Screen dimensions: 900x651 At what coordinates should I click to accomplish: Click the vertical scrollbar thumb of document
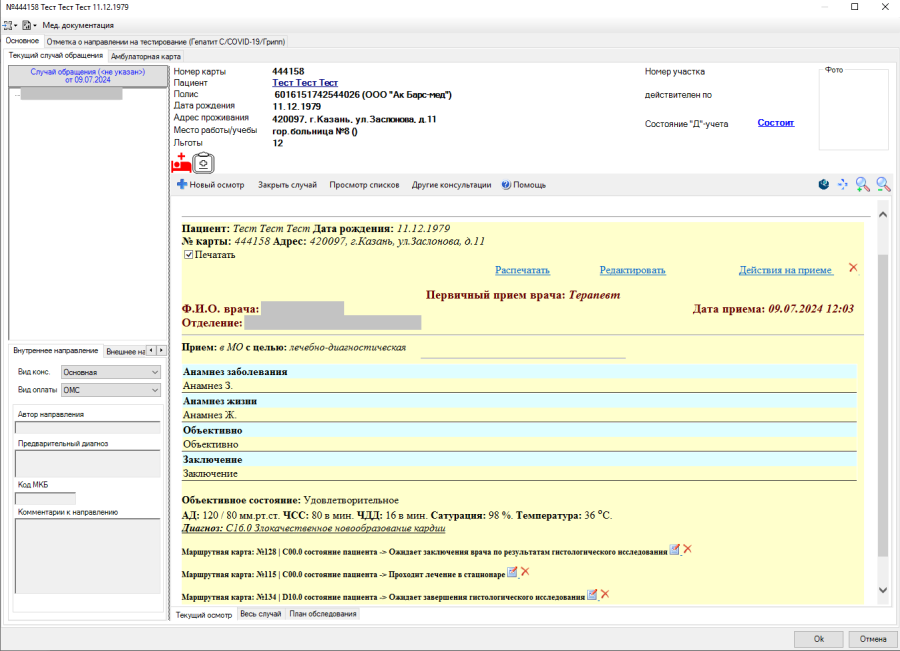(x=883, y=405)
